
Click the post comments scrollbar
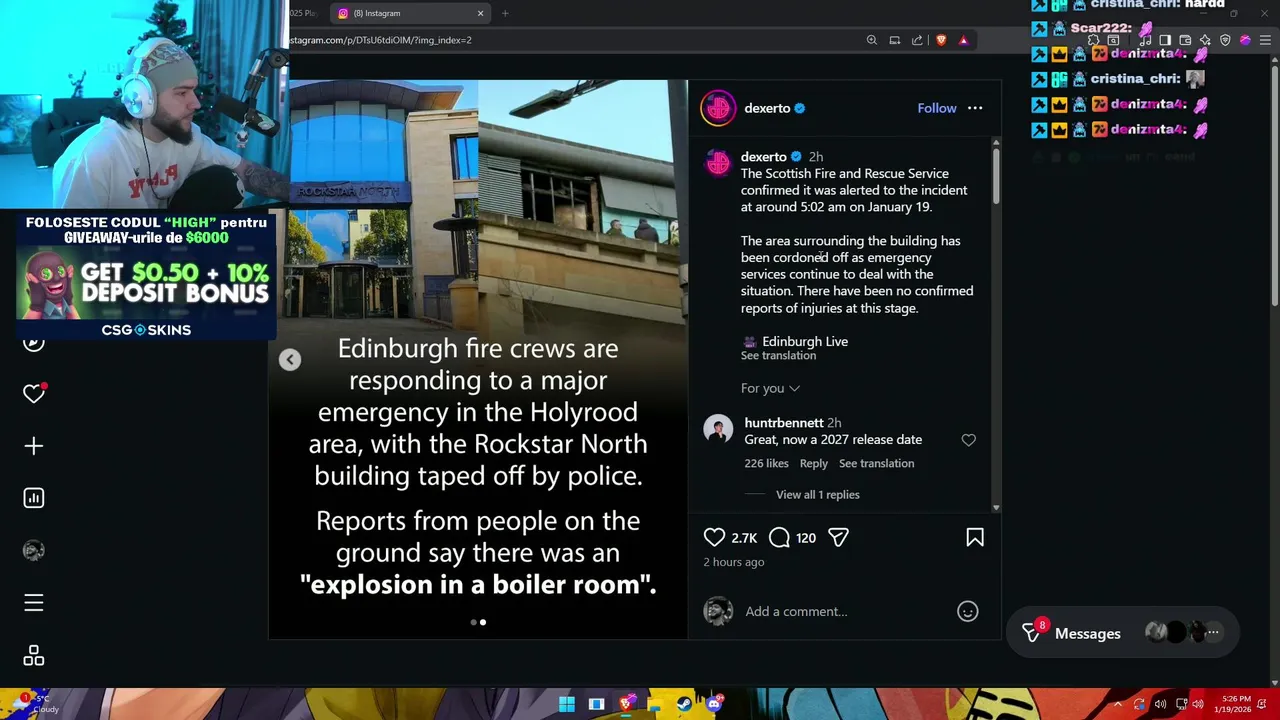pyautogui.click(x=996, y=175)
